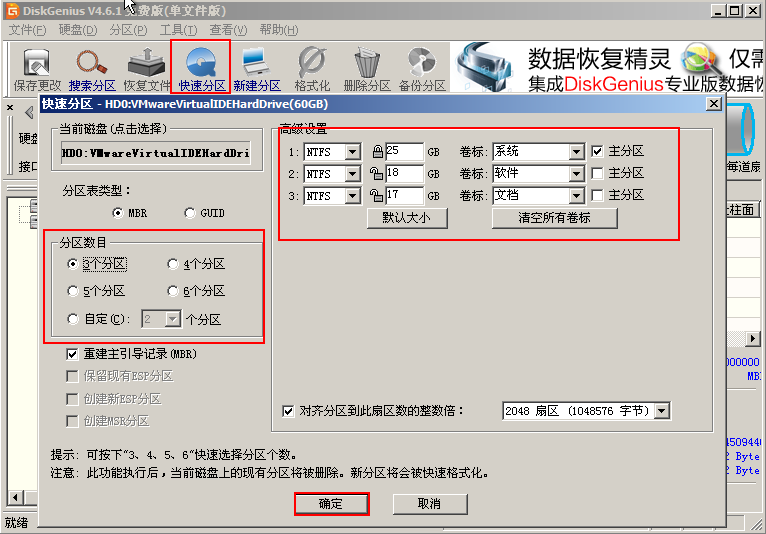Screen dimensions: 766x534
Task: Toggle the lock icon for partition 1 size
Action: 377,152
